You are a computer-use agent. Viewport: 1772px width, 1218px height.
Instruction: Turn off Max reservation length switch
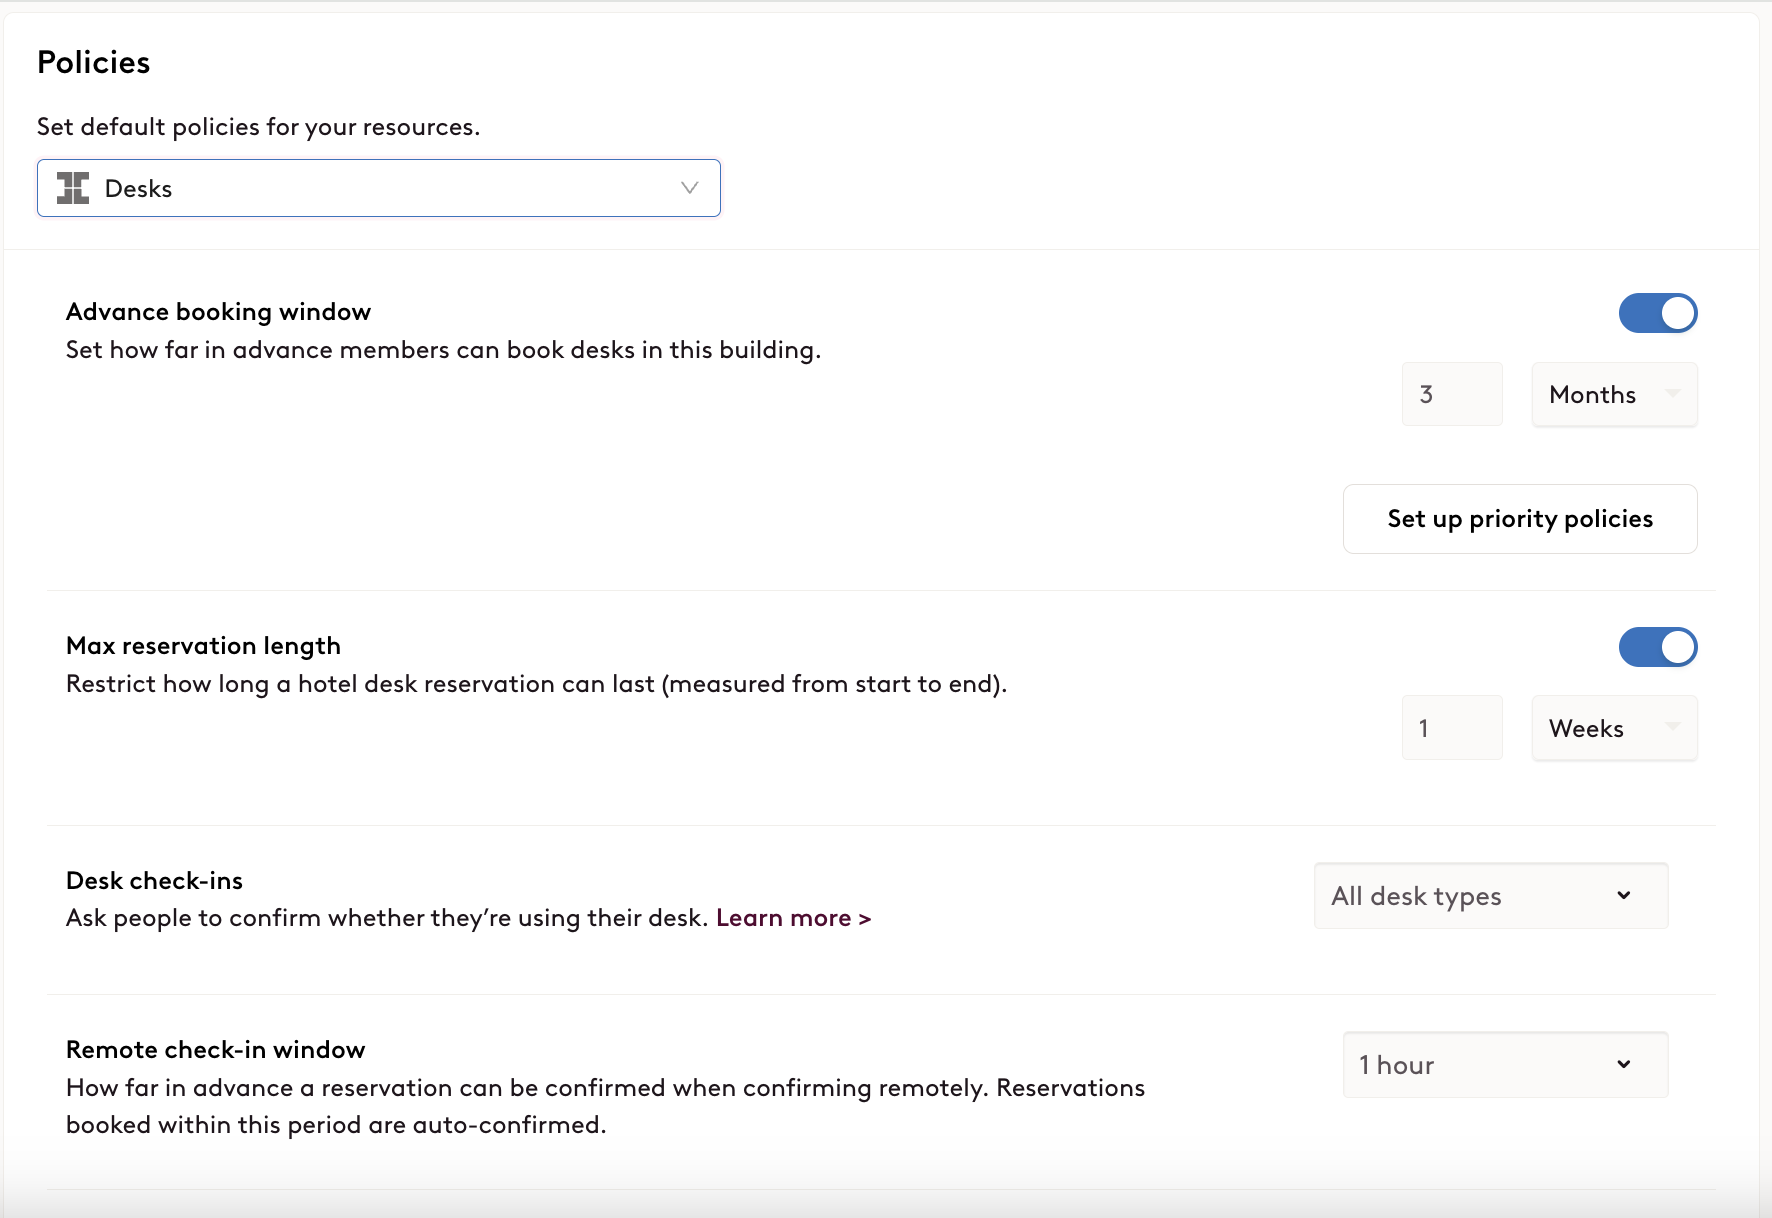1658,647
